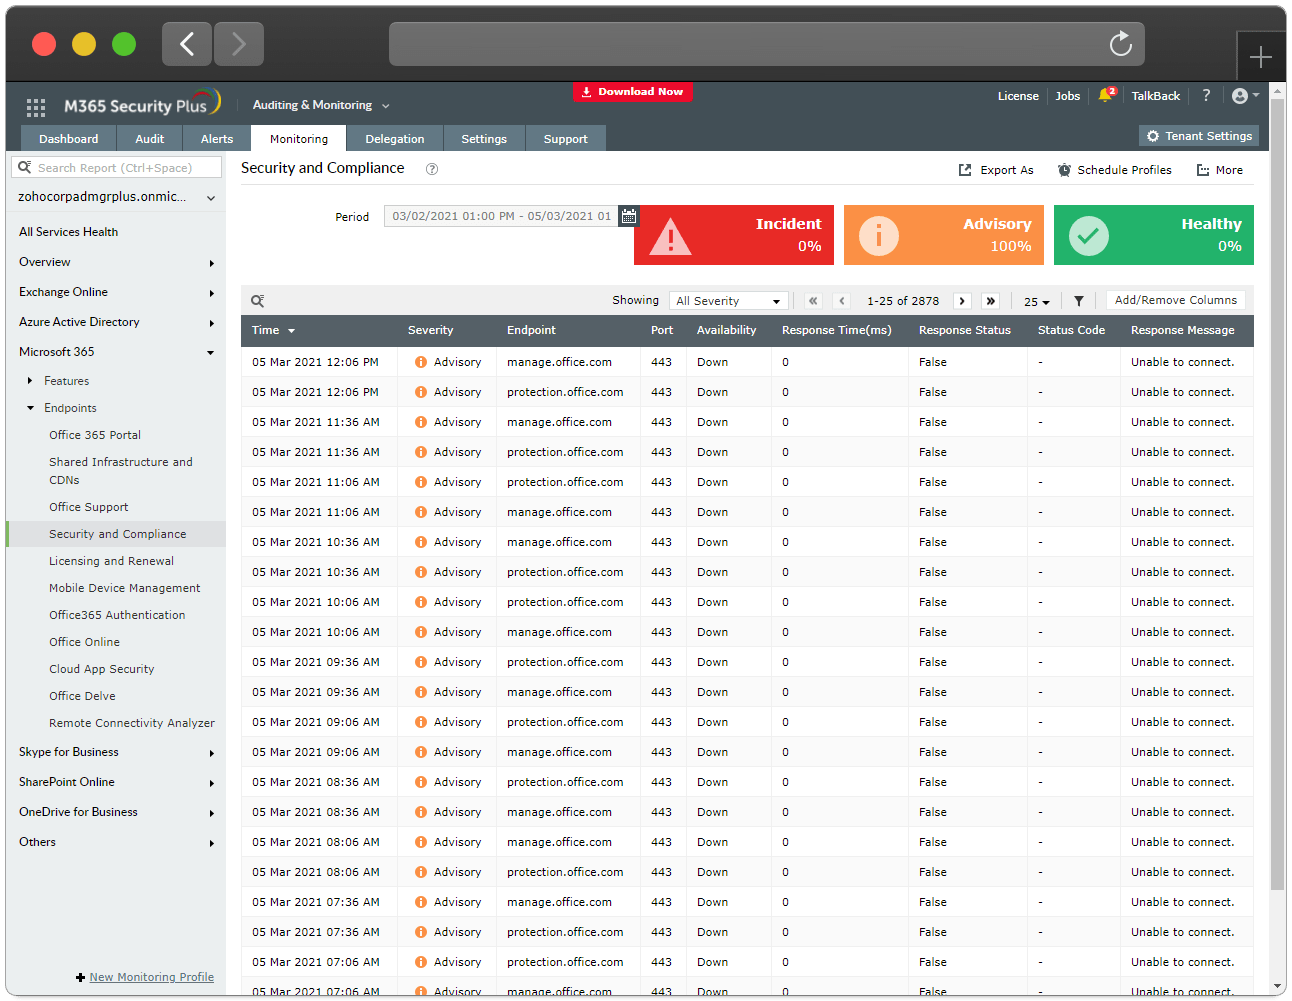Expand the OneDrive for Business section

click(211, 813)
